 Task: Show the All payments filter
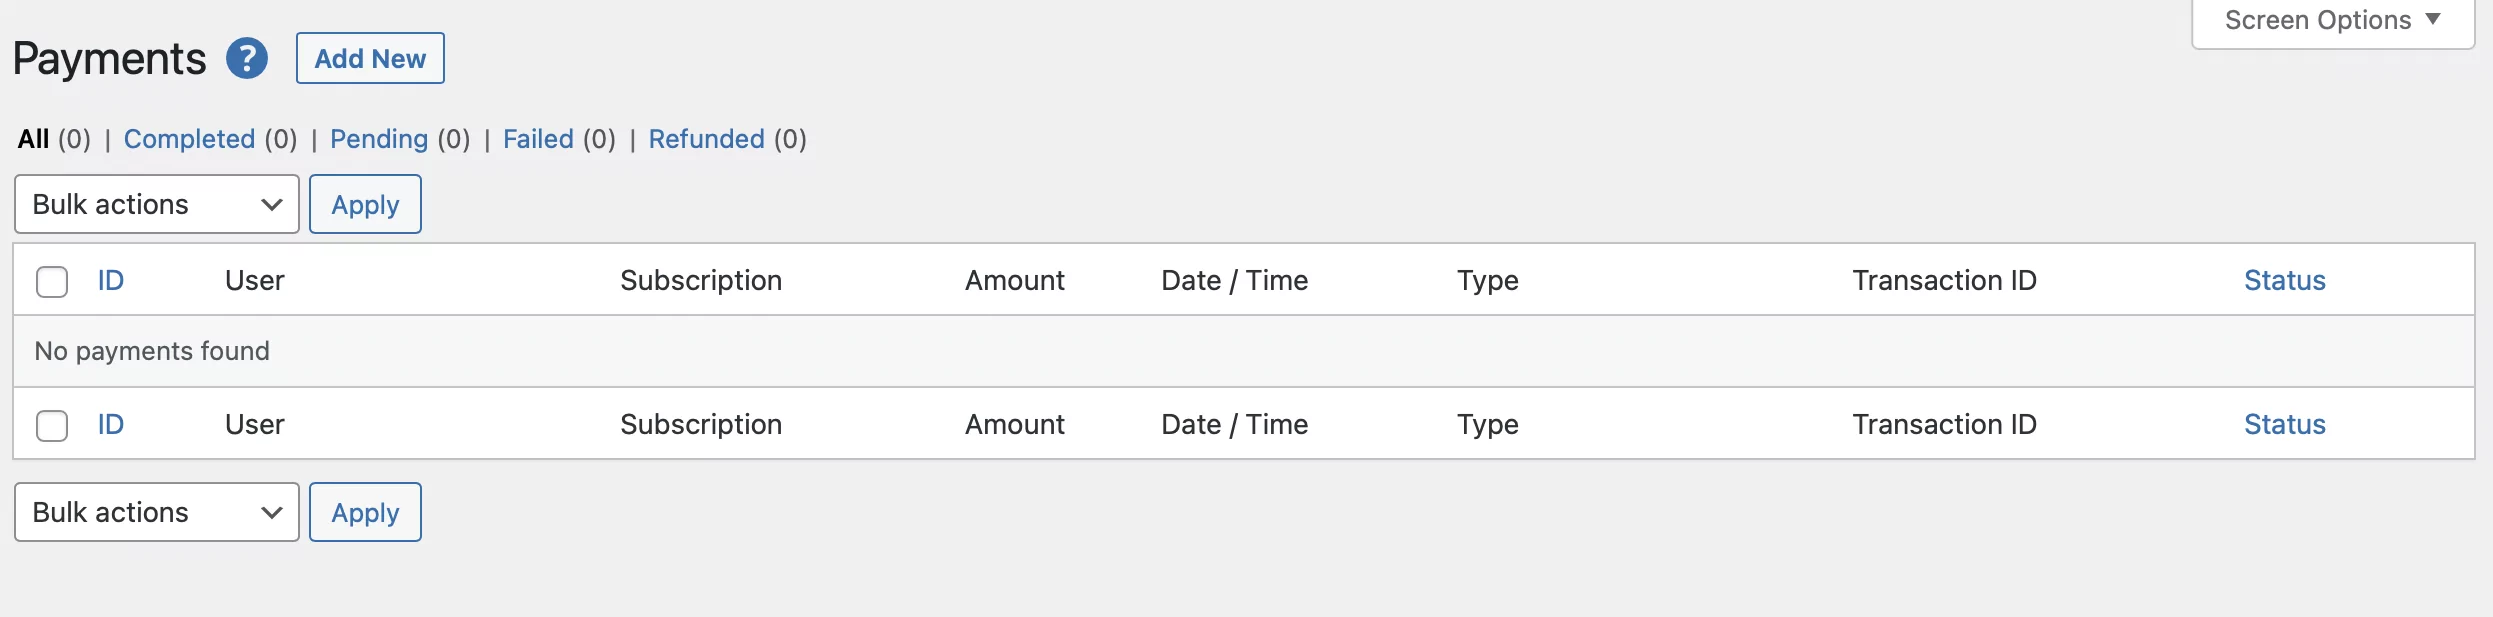[x=33, y=139]
